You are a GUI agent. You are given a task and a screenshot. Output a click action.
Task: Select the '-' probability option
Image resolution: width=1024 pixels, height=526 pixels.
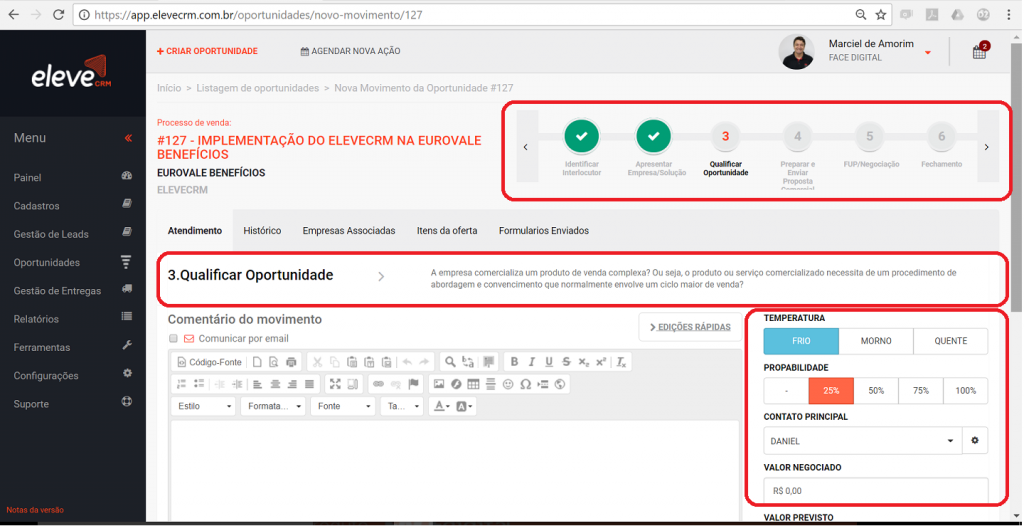(x=786, y=391)
